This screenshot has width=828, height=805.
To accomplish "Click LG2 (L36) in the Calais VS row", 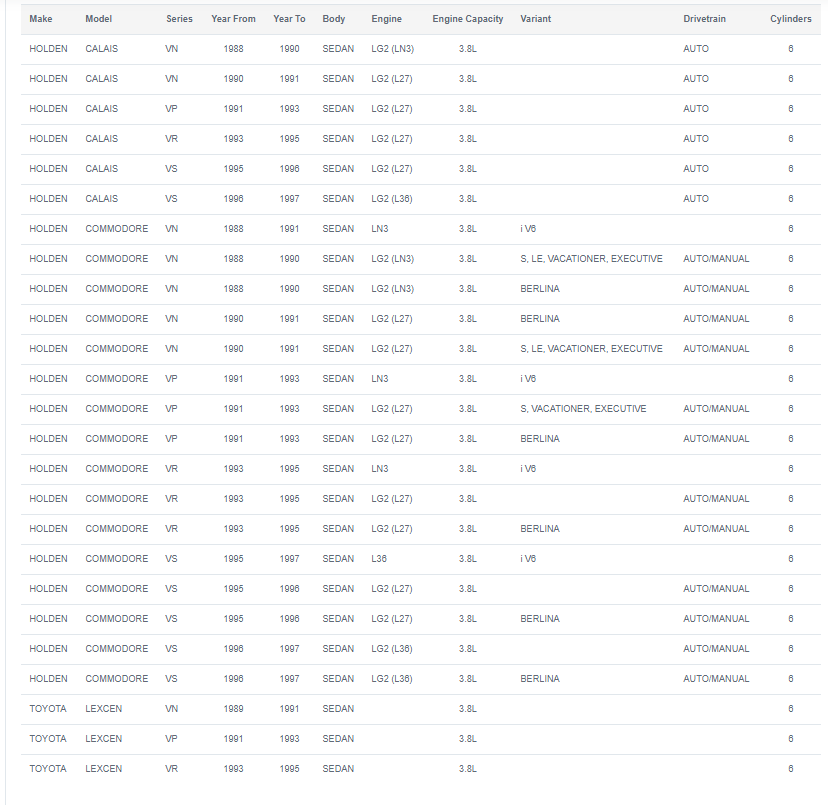I will 392,199.
